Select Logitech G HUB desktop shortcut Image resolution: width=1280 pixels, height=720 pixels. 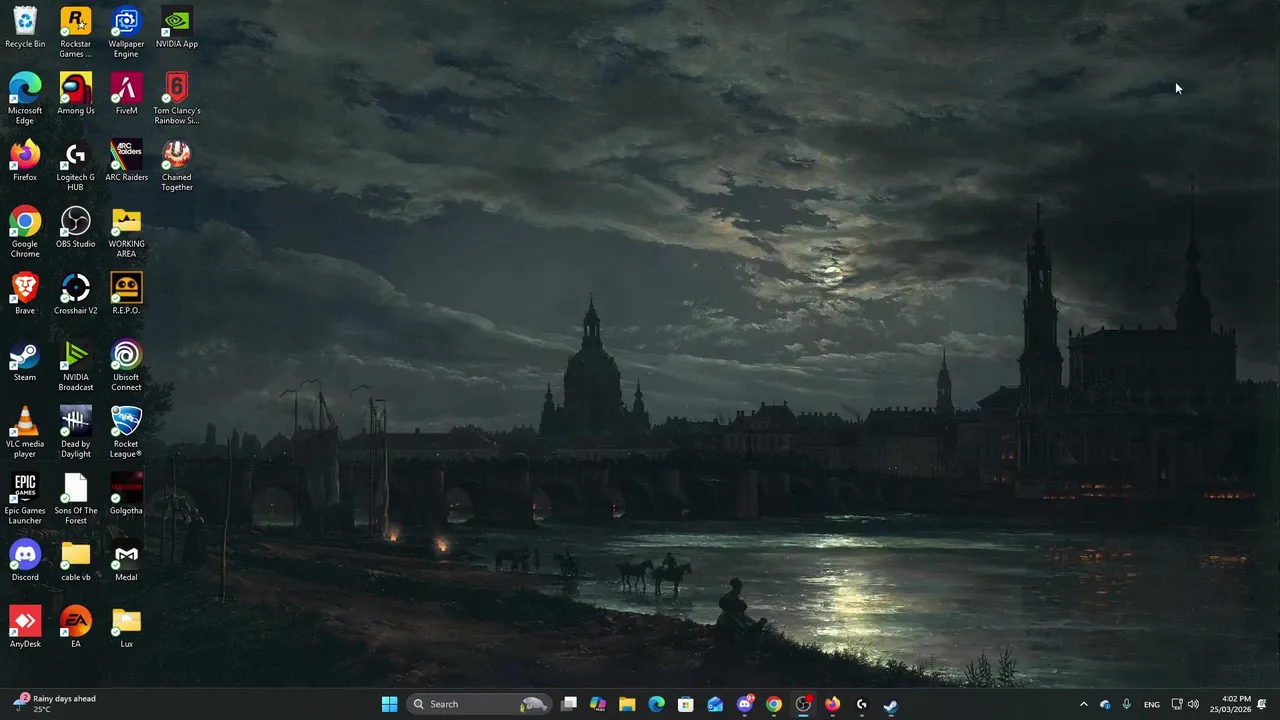click(76, 166)
